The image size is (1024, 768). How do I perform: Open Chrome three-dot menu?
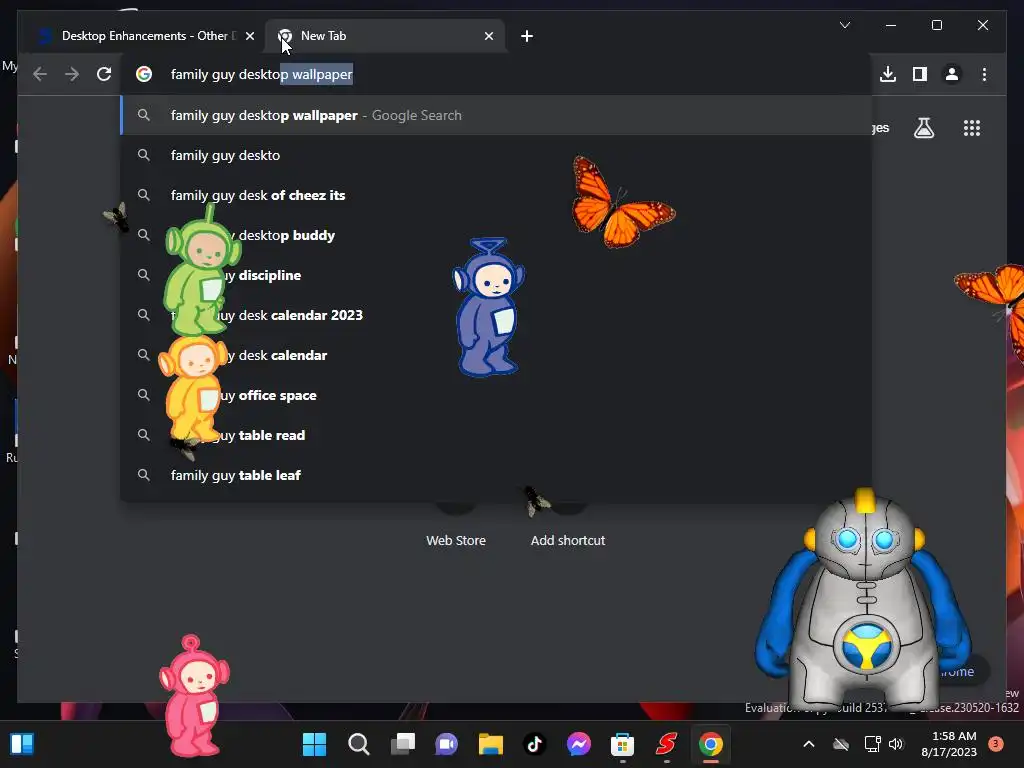984,74
